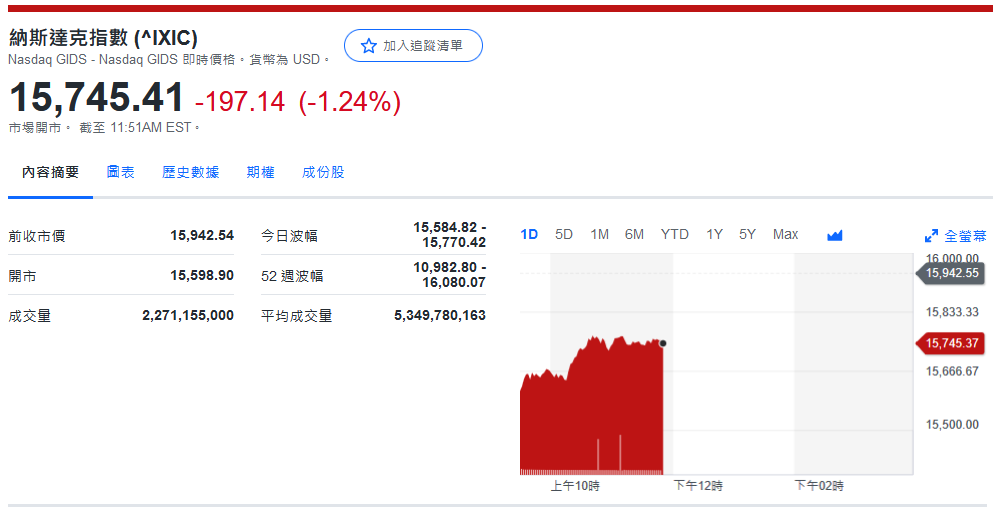Select the Max chart range

[785, 234]
